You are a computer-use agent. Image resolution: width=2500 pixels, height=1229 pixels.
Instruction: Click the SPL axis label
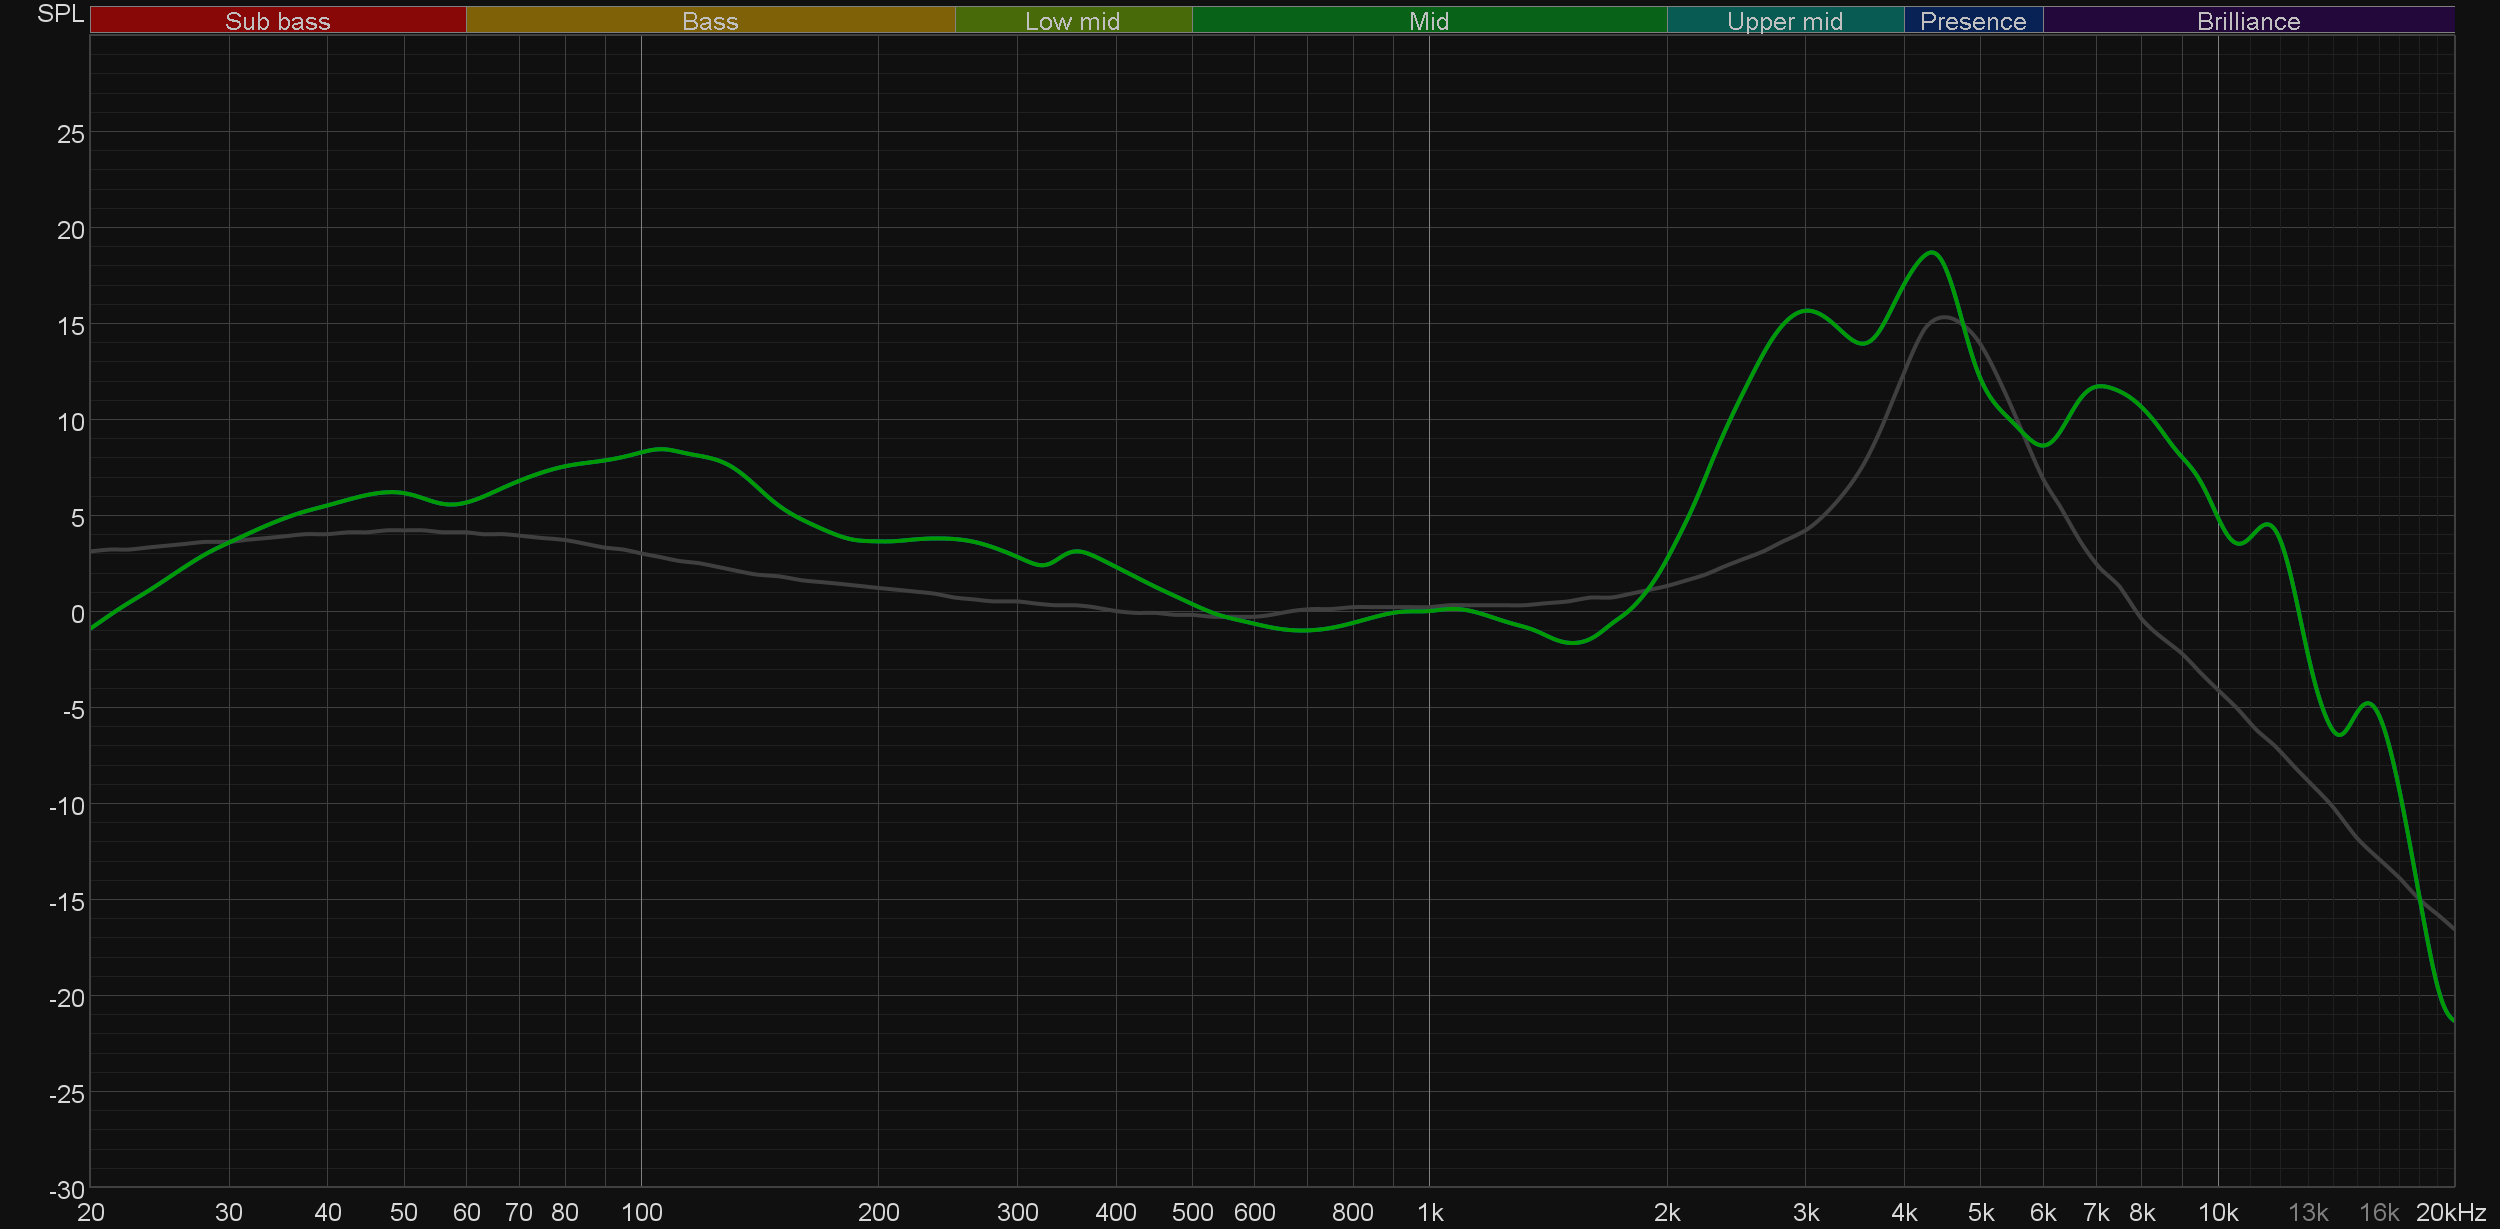60,14
